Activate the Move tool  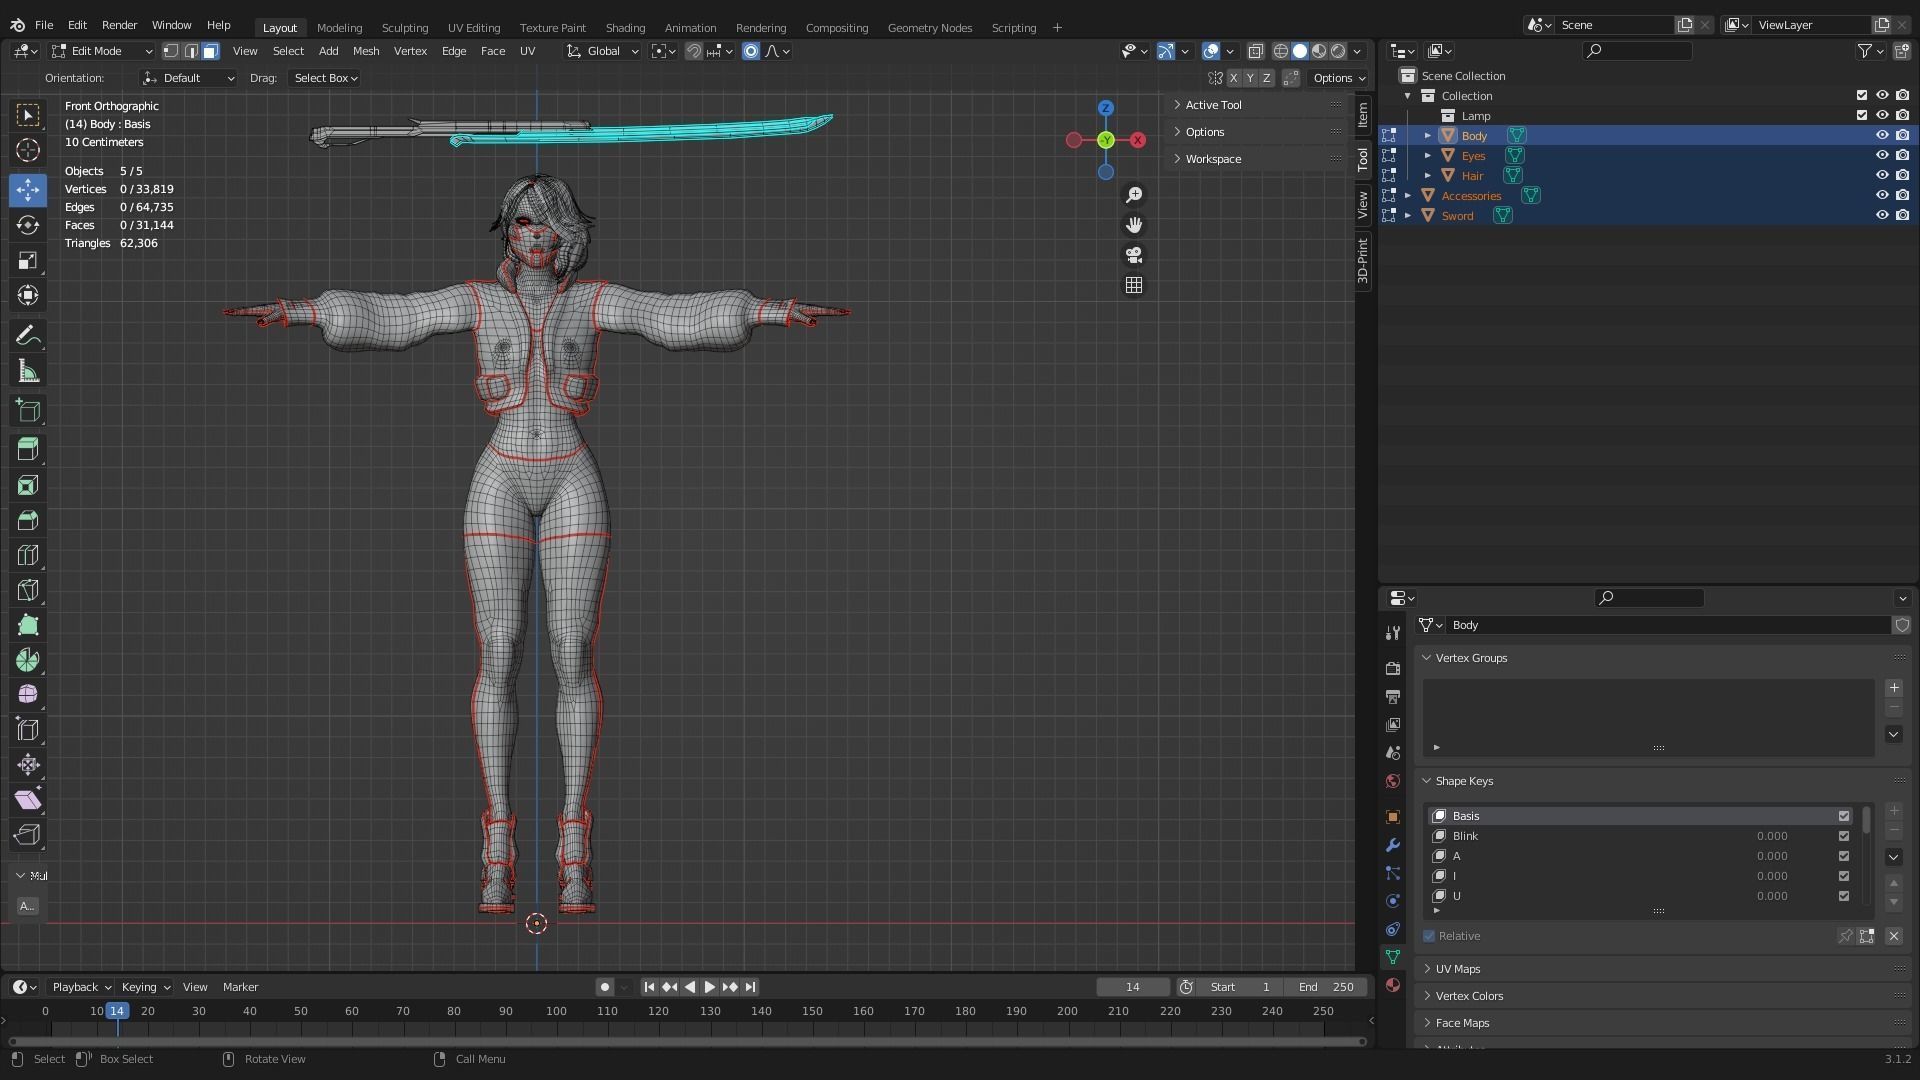[28, 190]
